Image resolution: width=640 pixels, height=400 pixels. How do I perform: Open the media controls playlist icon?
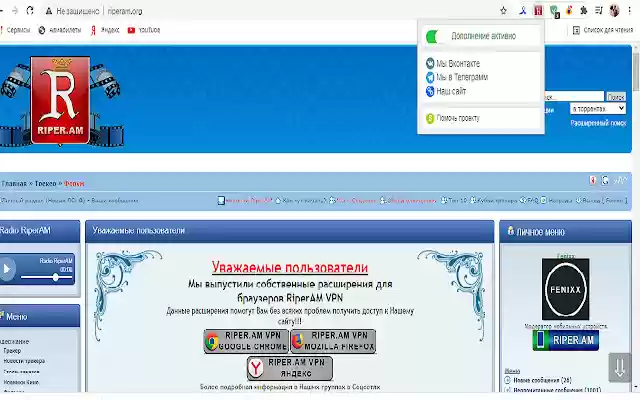pos(598,11)
